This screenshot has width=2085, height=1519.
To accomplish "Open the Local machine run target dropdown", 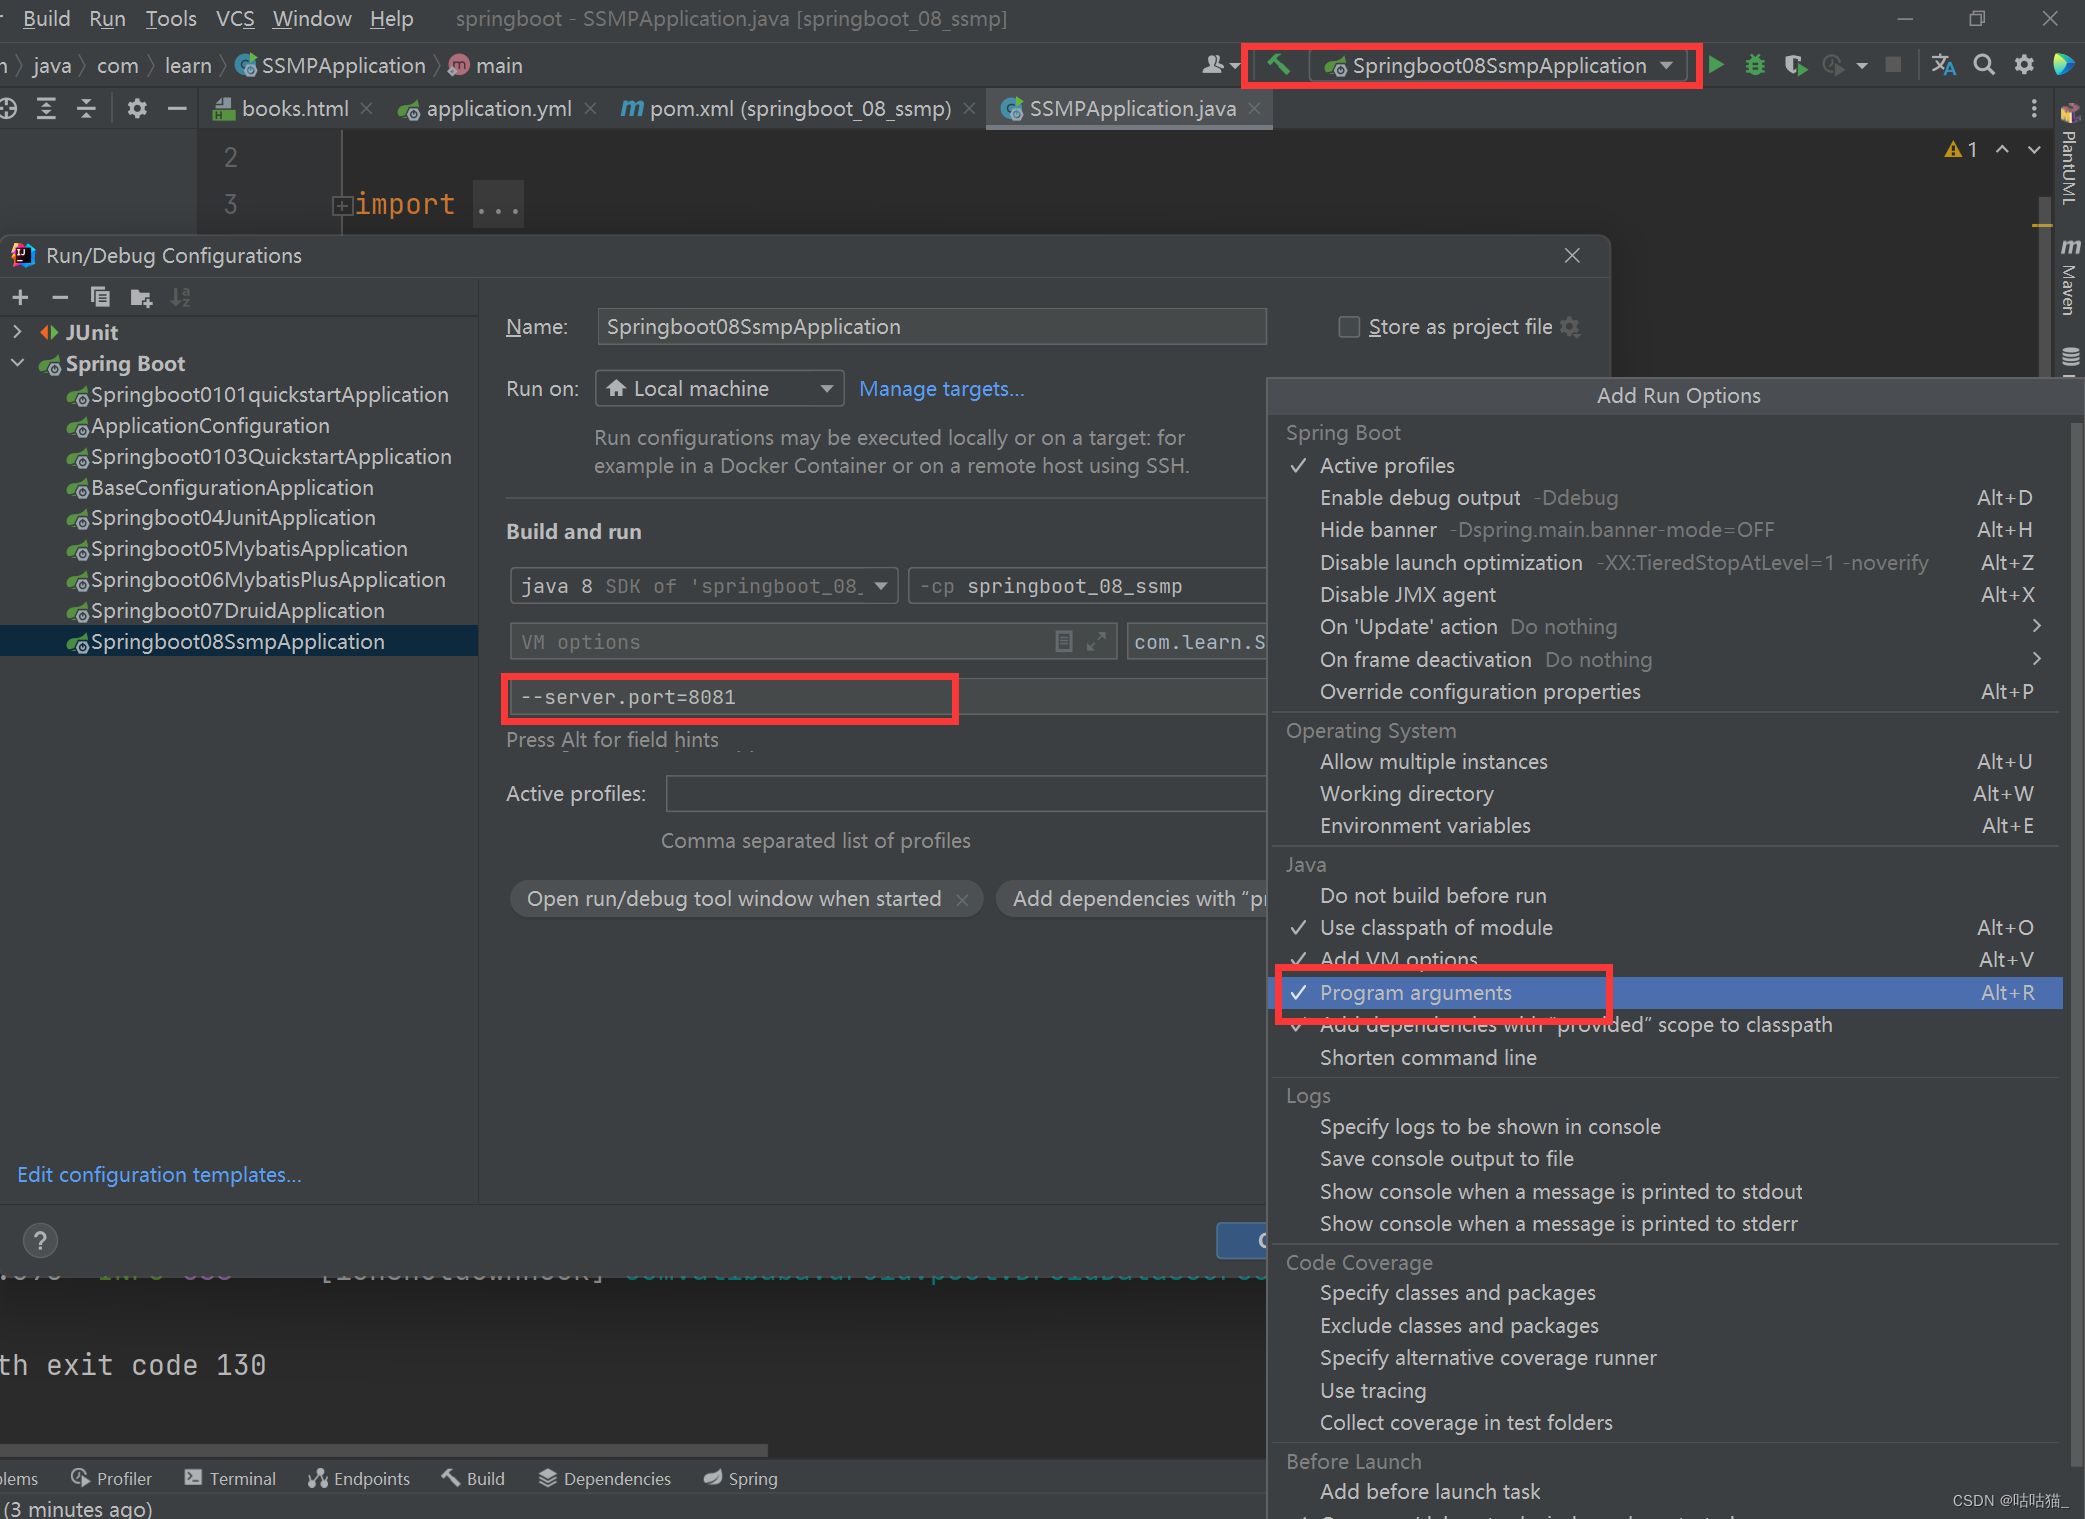I will [x=719, y=388].
